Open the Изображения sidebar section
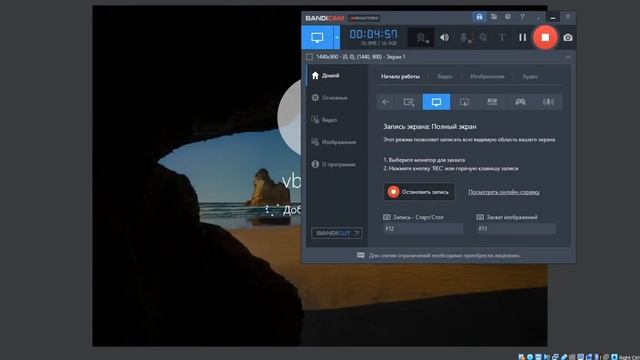Image resolution: width=640 pixels, height=360 pixels. click(337, 142)
